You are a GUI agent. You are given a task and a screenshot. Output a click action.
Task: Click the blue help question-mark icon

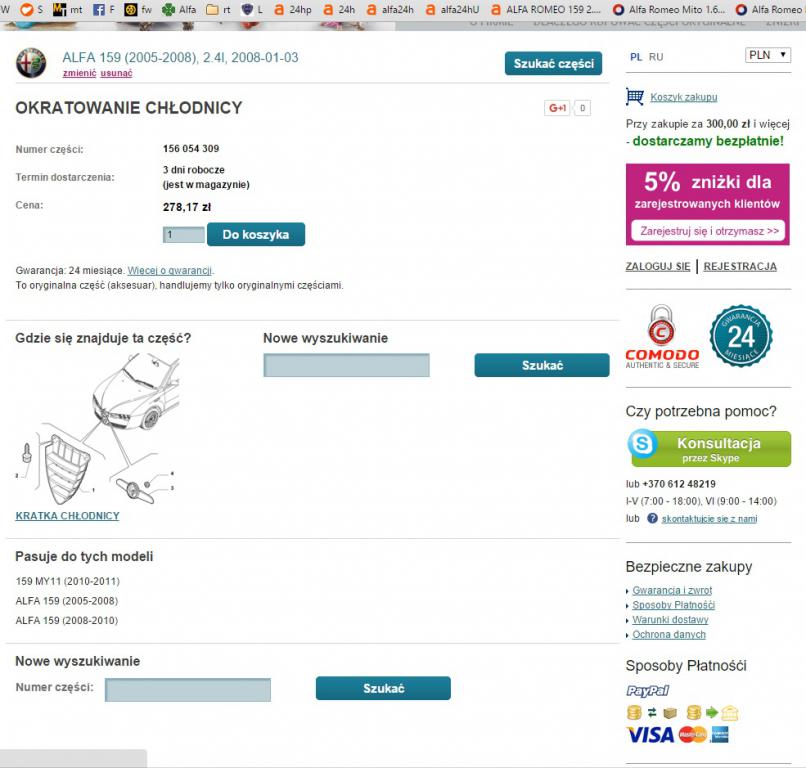pyautogui.click(x=652, y=518)
